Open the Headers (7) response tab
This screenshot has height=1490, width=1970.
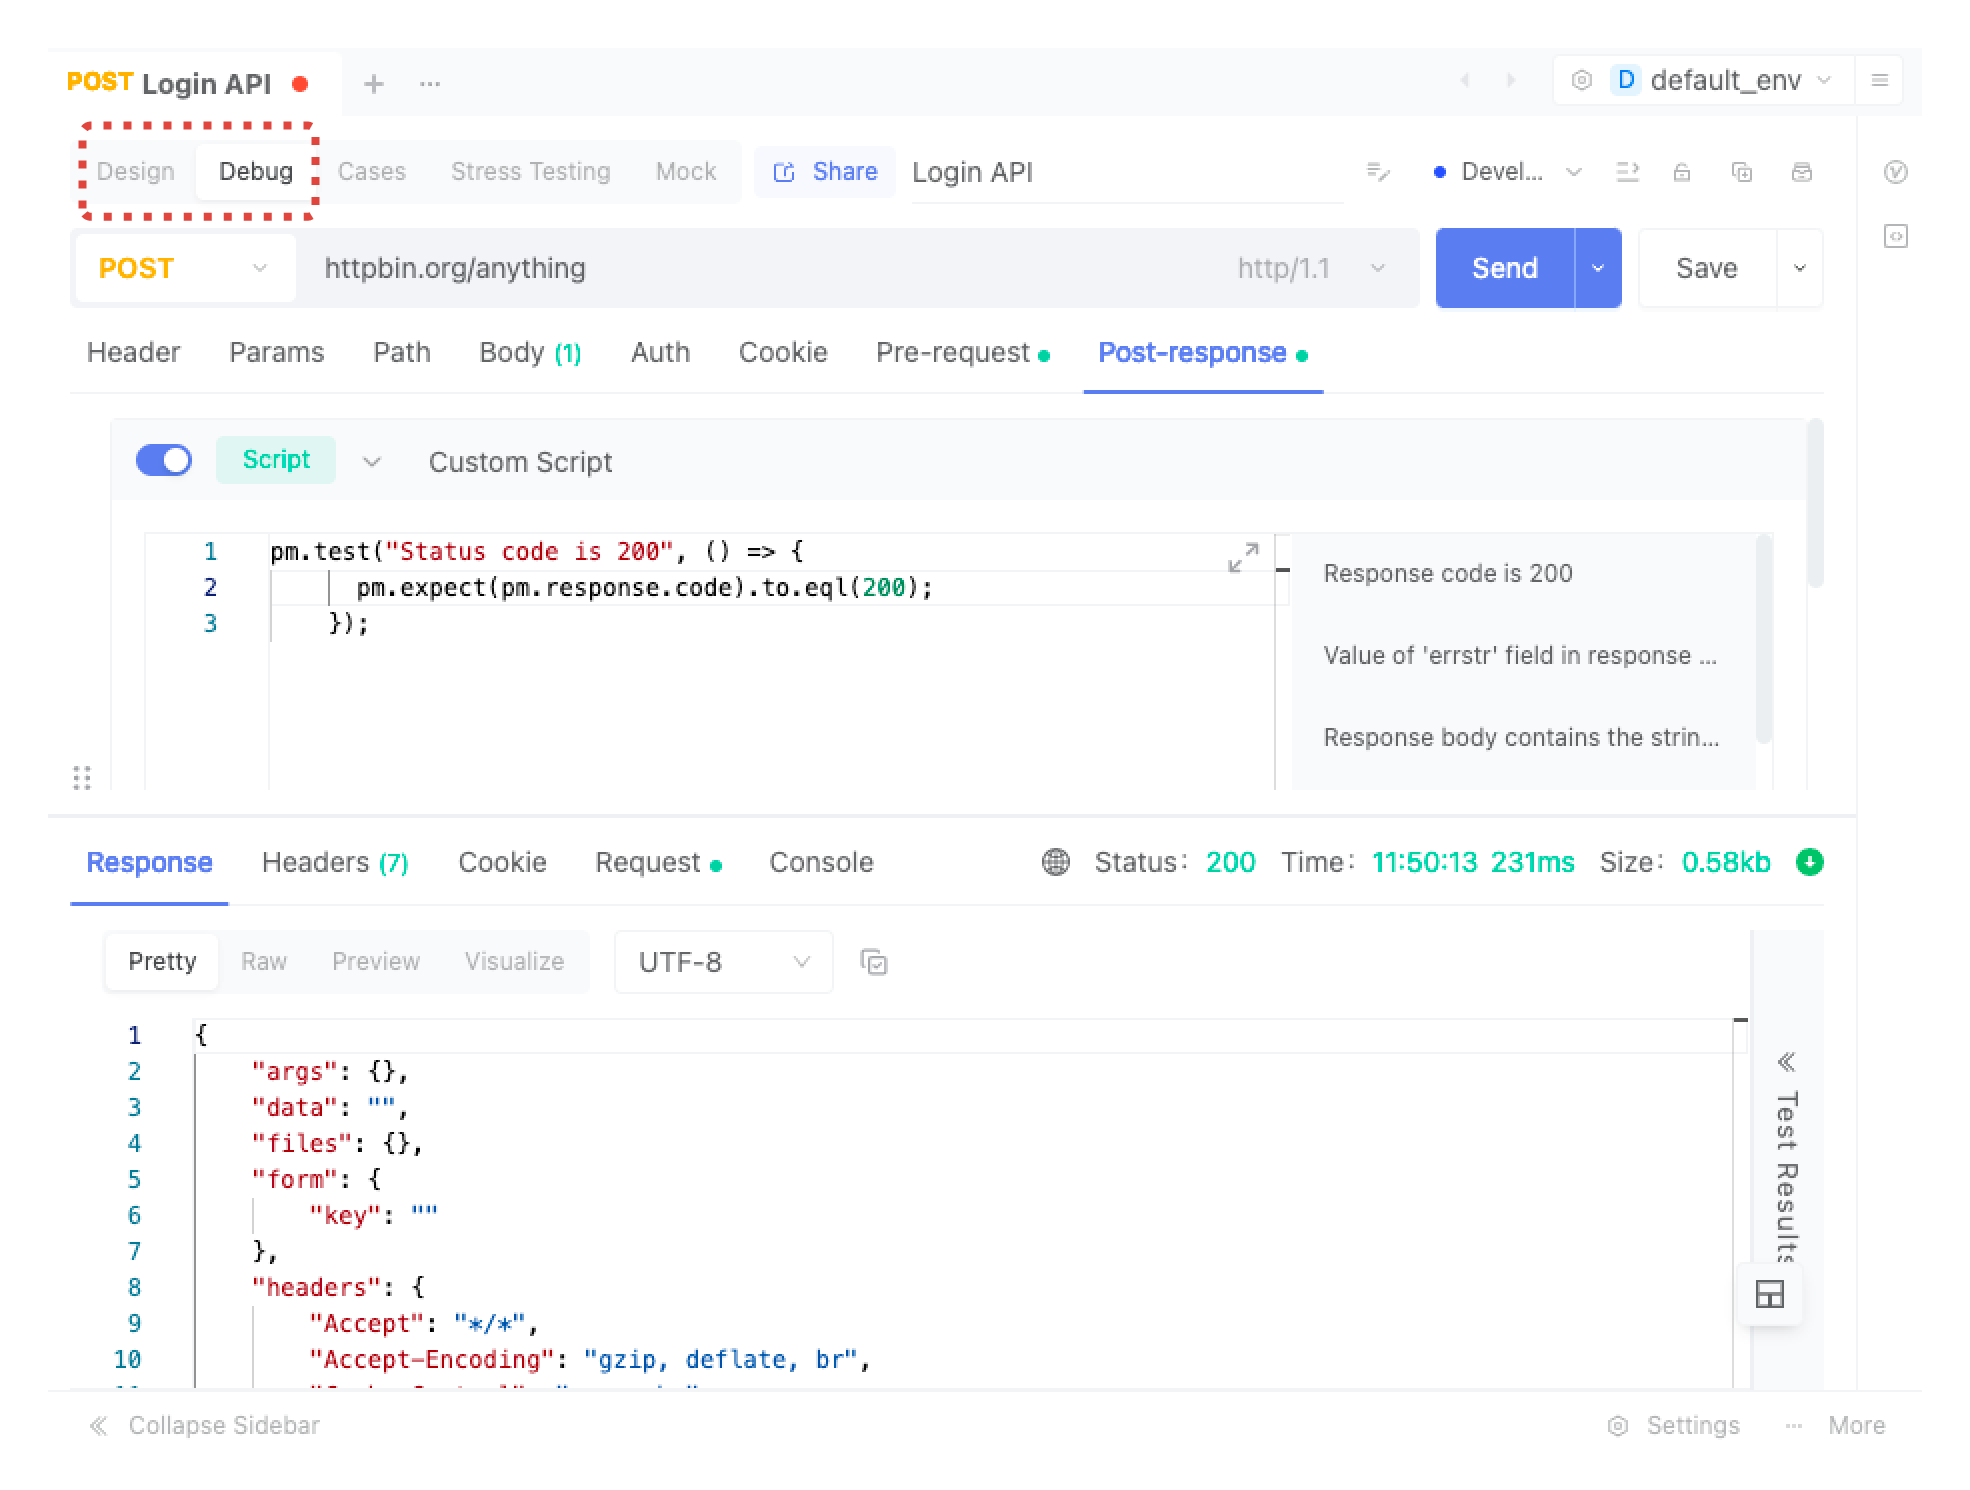[335, 862]
